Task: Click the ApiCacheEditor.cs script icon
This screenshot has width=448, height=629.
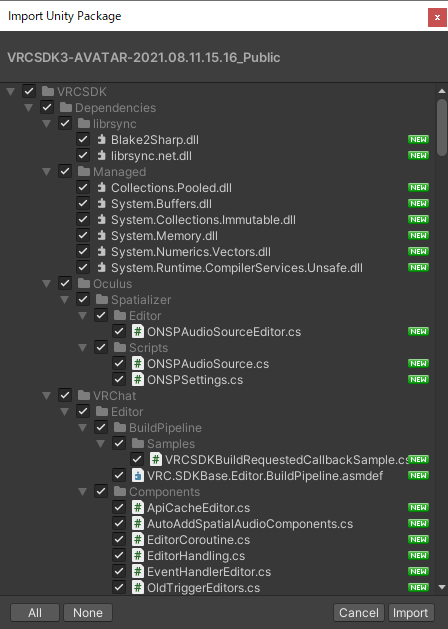Action: (138, 508)
